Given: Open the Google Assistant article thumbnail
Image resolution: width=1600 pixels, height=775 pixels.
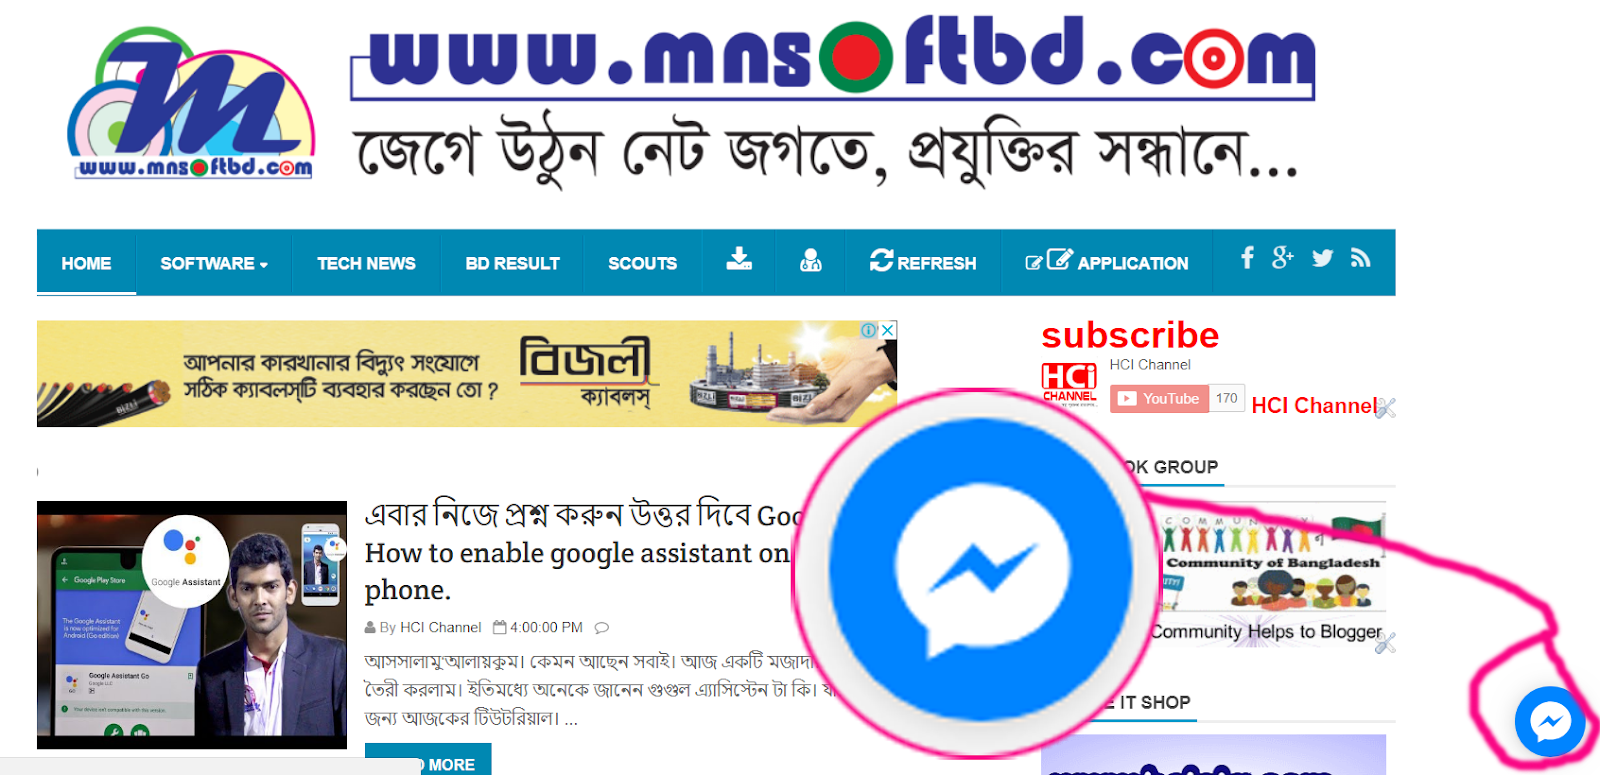Looking at the screenshot, I should point(192,625).
